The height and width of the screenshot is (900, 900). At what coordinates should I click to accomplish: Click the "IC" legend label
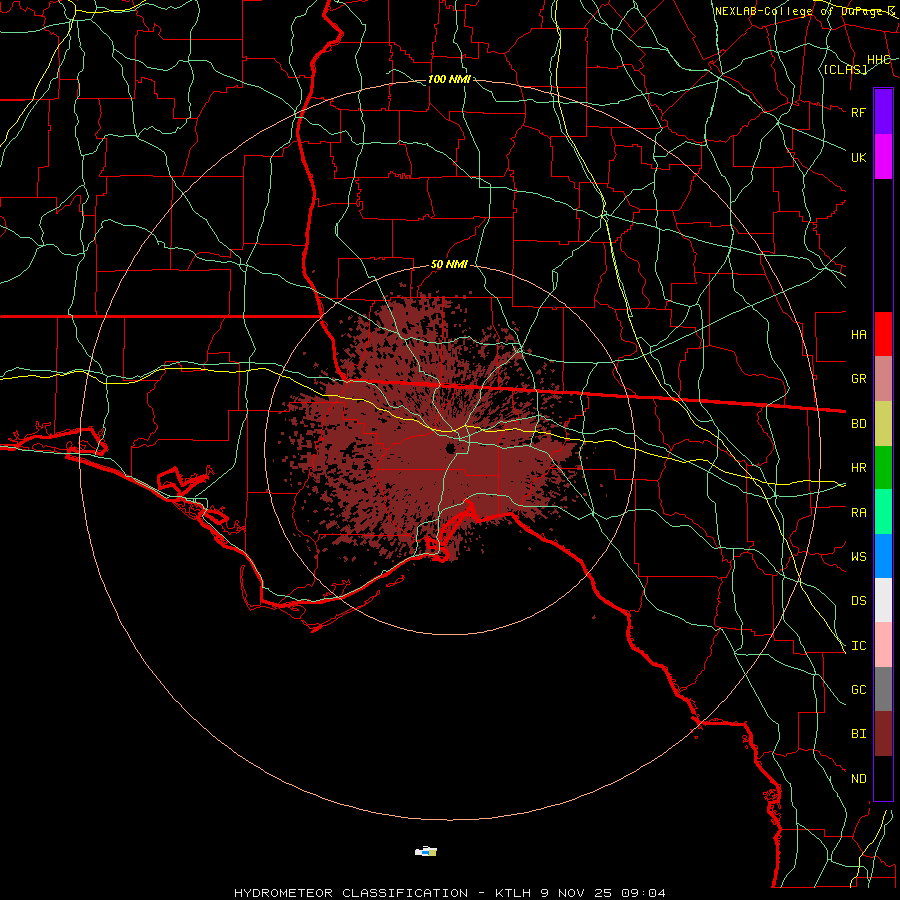click(858, 646)
